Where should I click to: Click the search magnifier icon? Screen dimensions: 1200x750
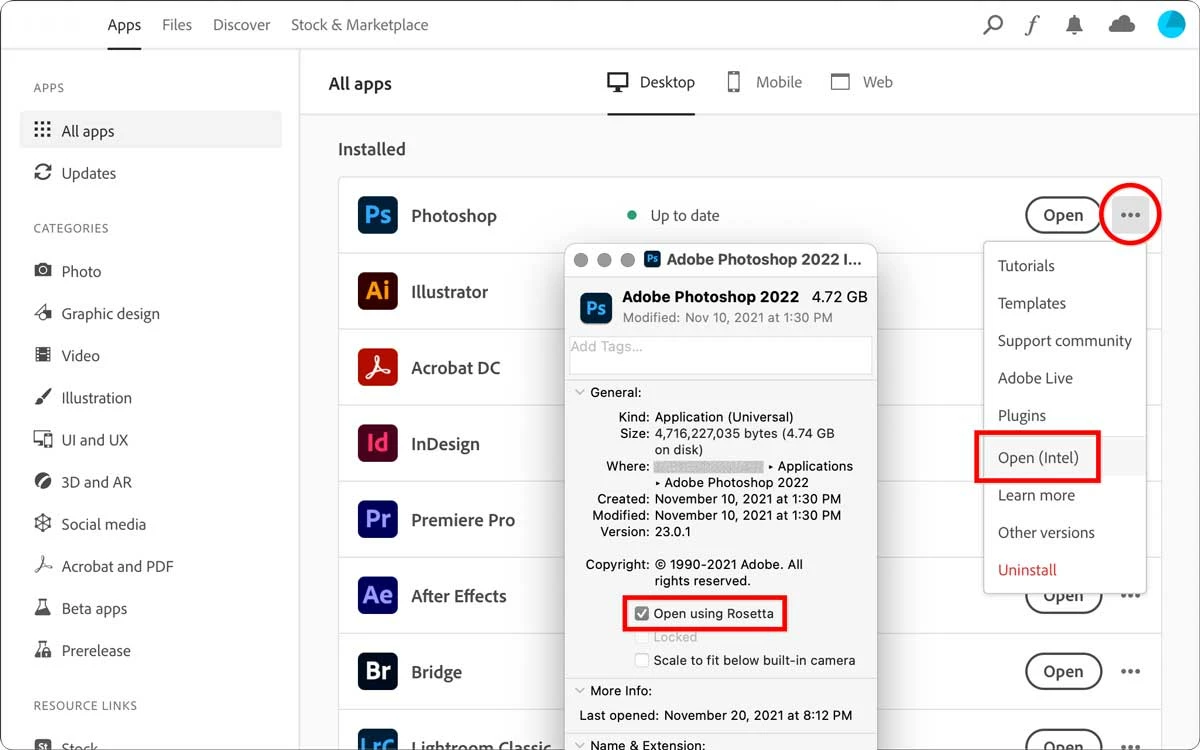pyautogui.click(x=993, y=25)
